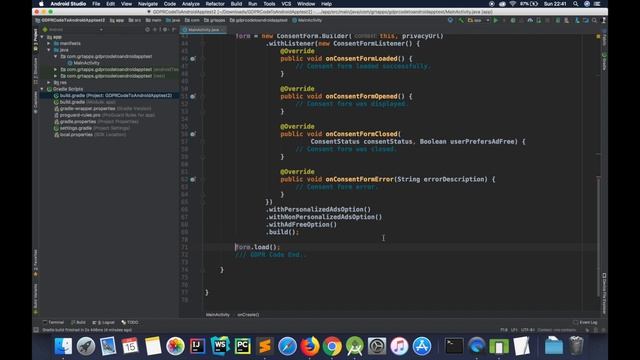Open System Preferences from the Dock
Viewport: 640px width, 360px height.
[x=377, y=346]
